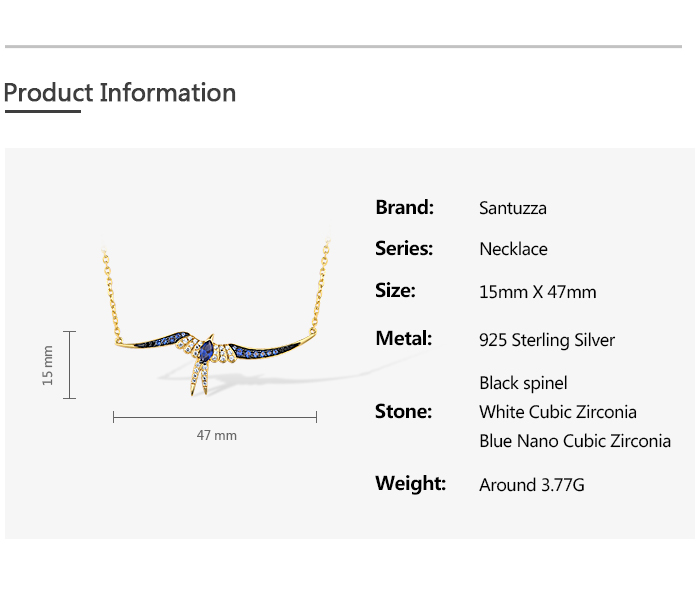Screen dimensions: 700x591
Task: Click the 925 Sterling Silver text
Action: click(547, 340)
